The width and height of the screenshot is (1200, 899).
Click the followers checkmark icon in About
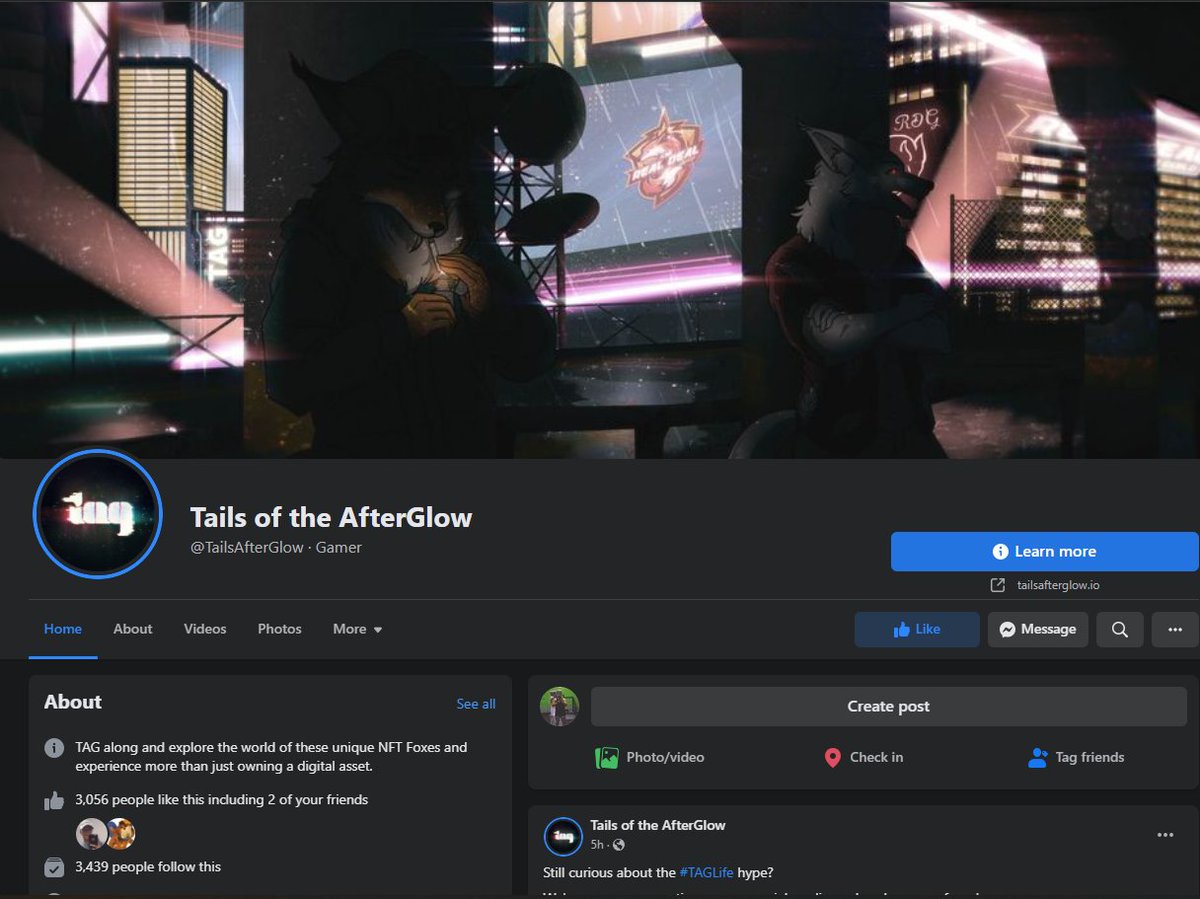point(54,866)
